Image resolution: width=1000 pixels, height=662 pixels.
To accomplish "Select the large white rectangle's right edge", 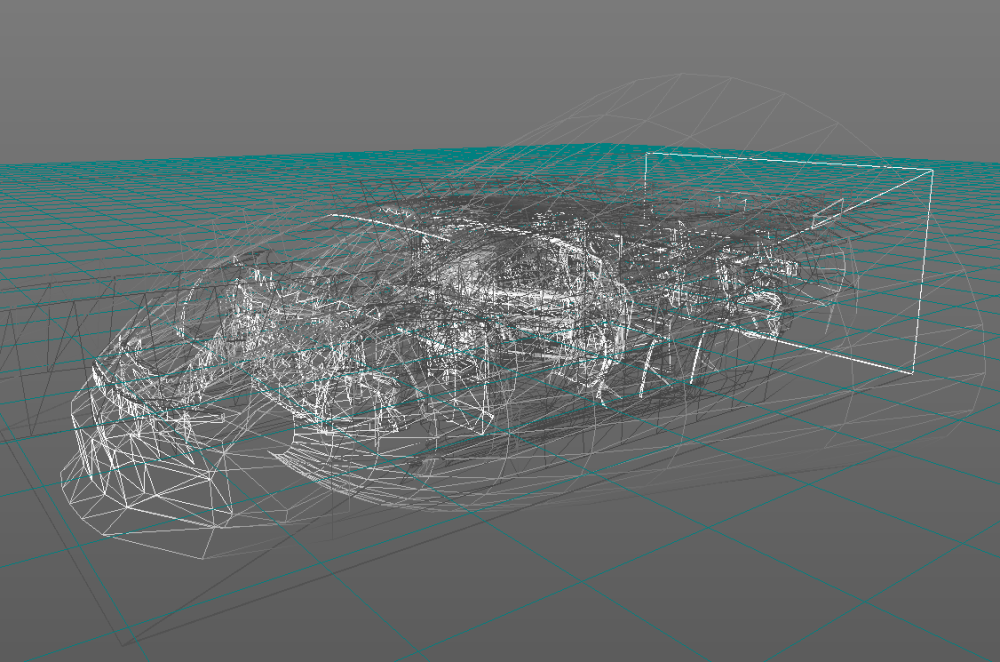I will pyautogui.click(x=923, y=270).
